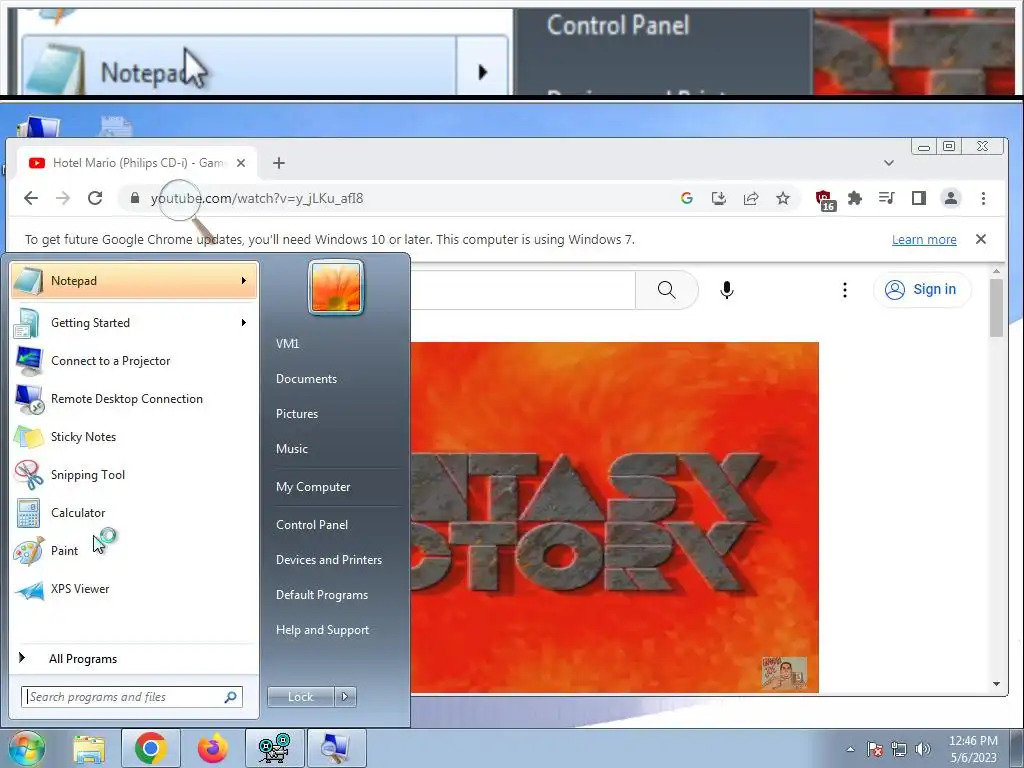Click the Fantasy Factory video frame

tap(615, 517)
